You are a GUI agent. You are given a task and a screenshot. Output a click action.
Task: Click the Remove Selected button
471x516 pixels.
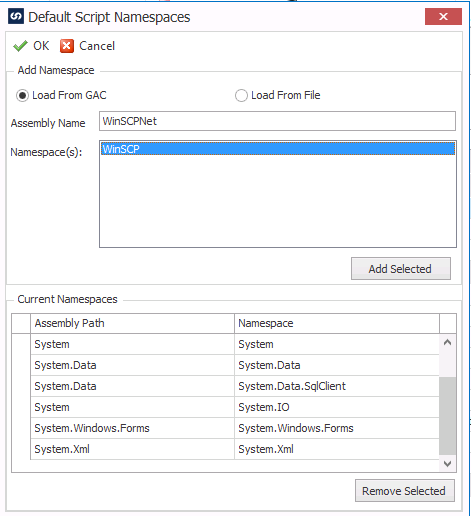click(x=405, y=491)
